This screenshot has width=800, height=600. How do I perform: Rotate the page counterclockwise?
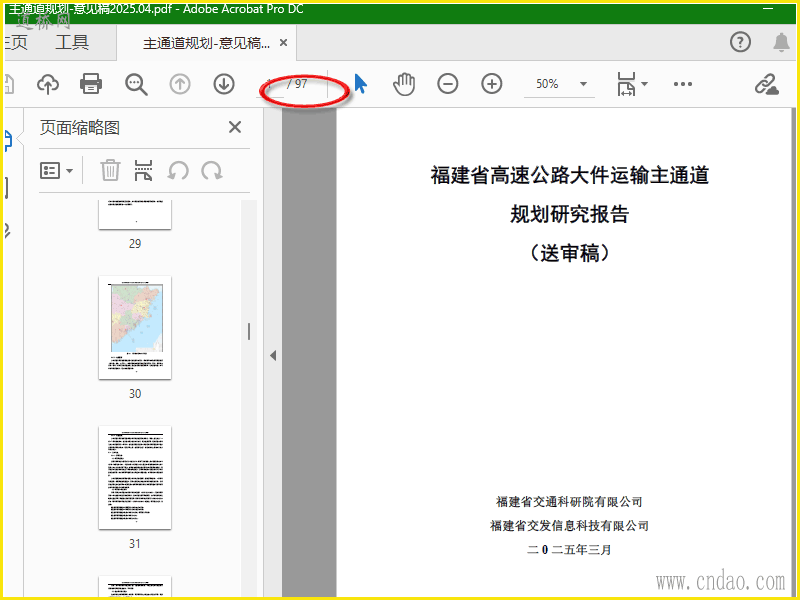(x=178, y=170)
